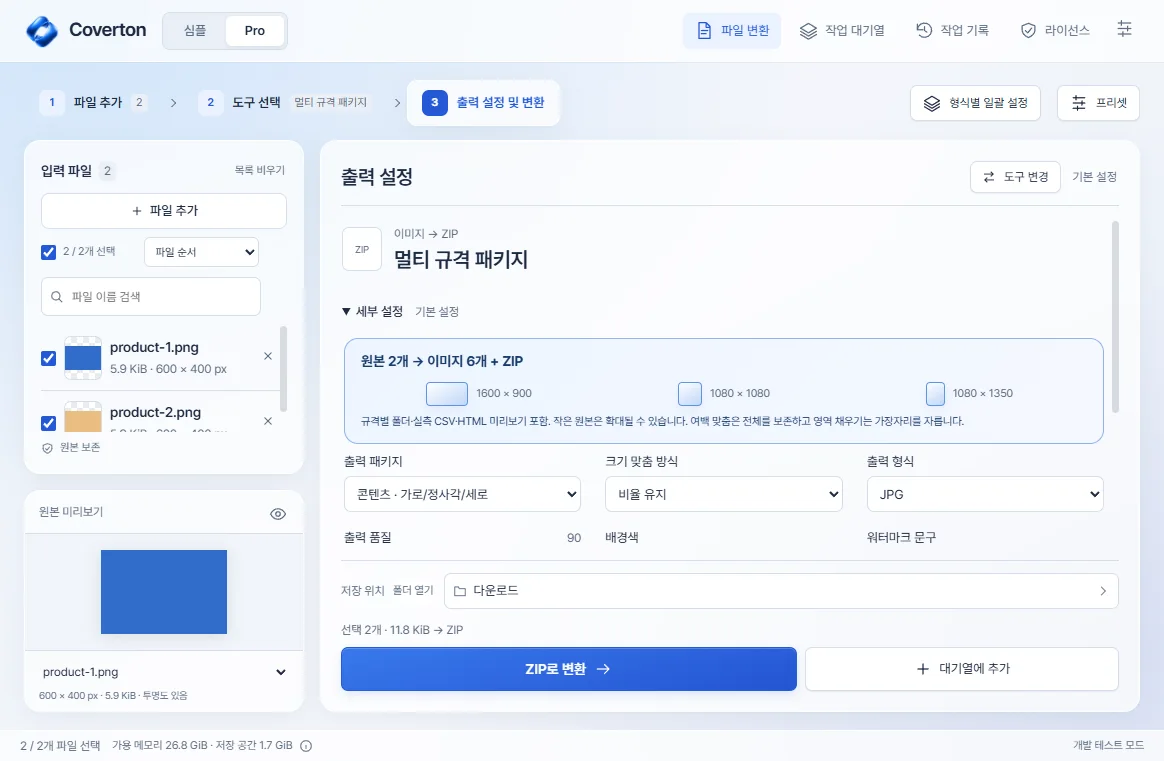
Task: Click 기본 설정 link beside 세부 설정
Action: [x=436, y=312]
